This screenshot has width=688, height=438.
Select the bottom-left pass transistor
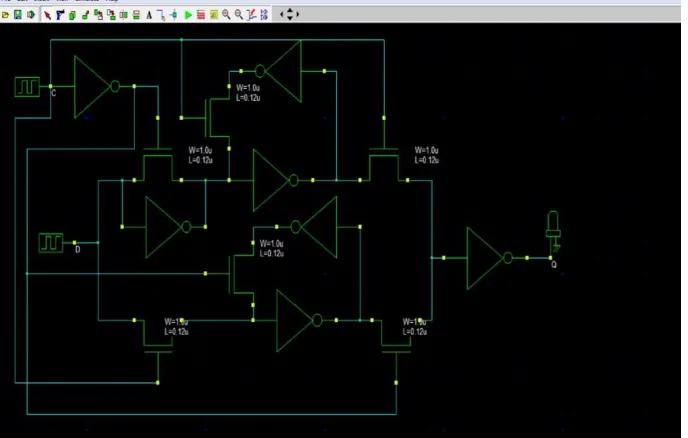coord(158,336)
